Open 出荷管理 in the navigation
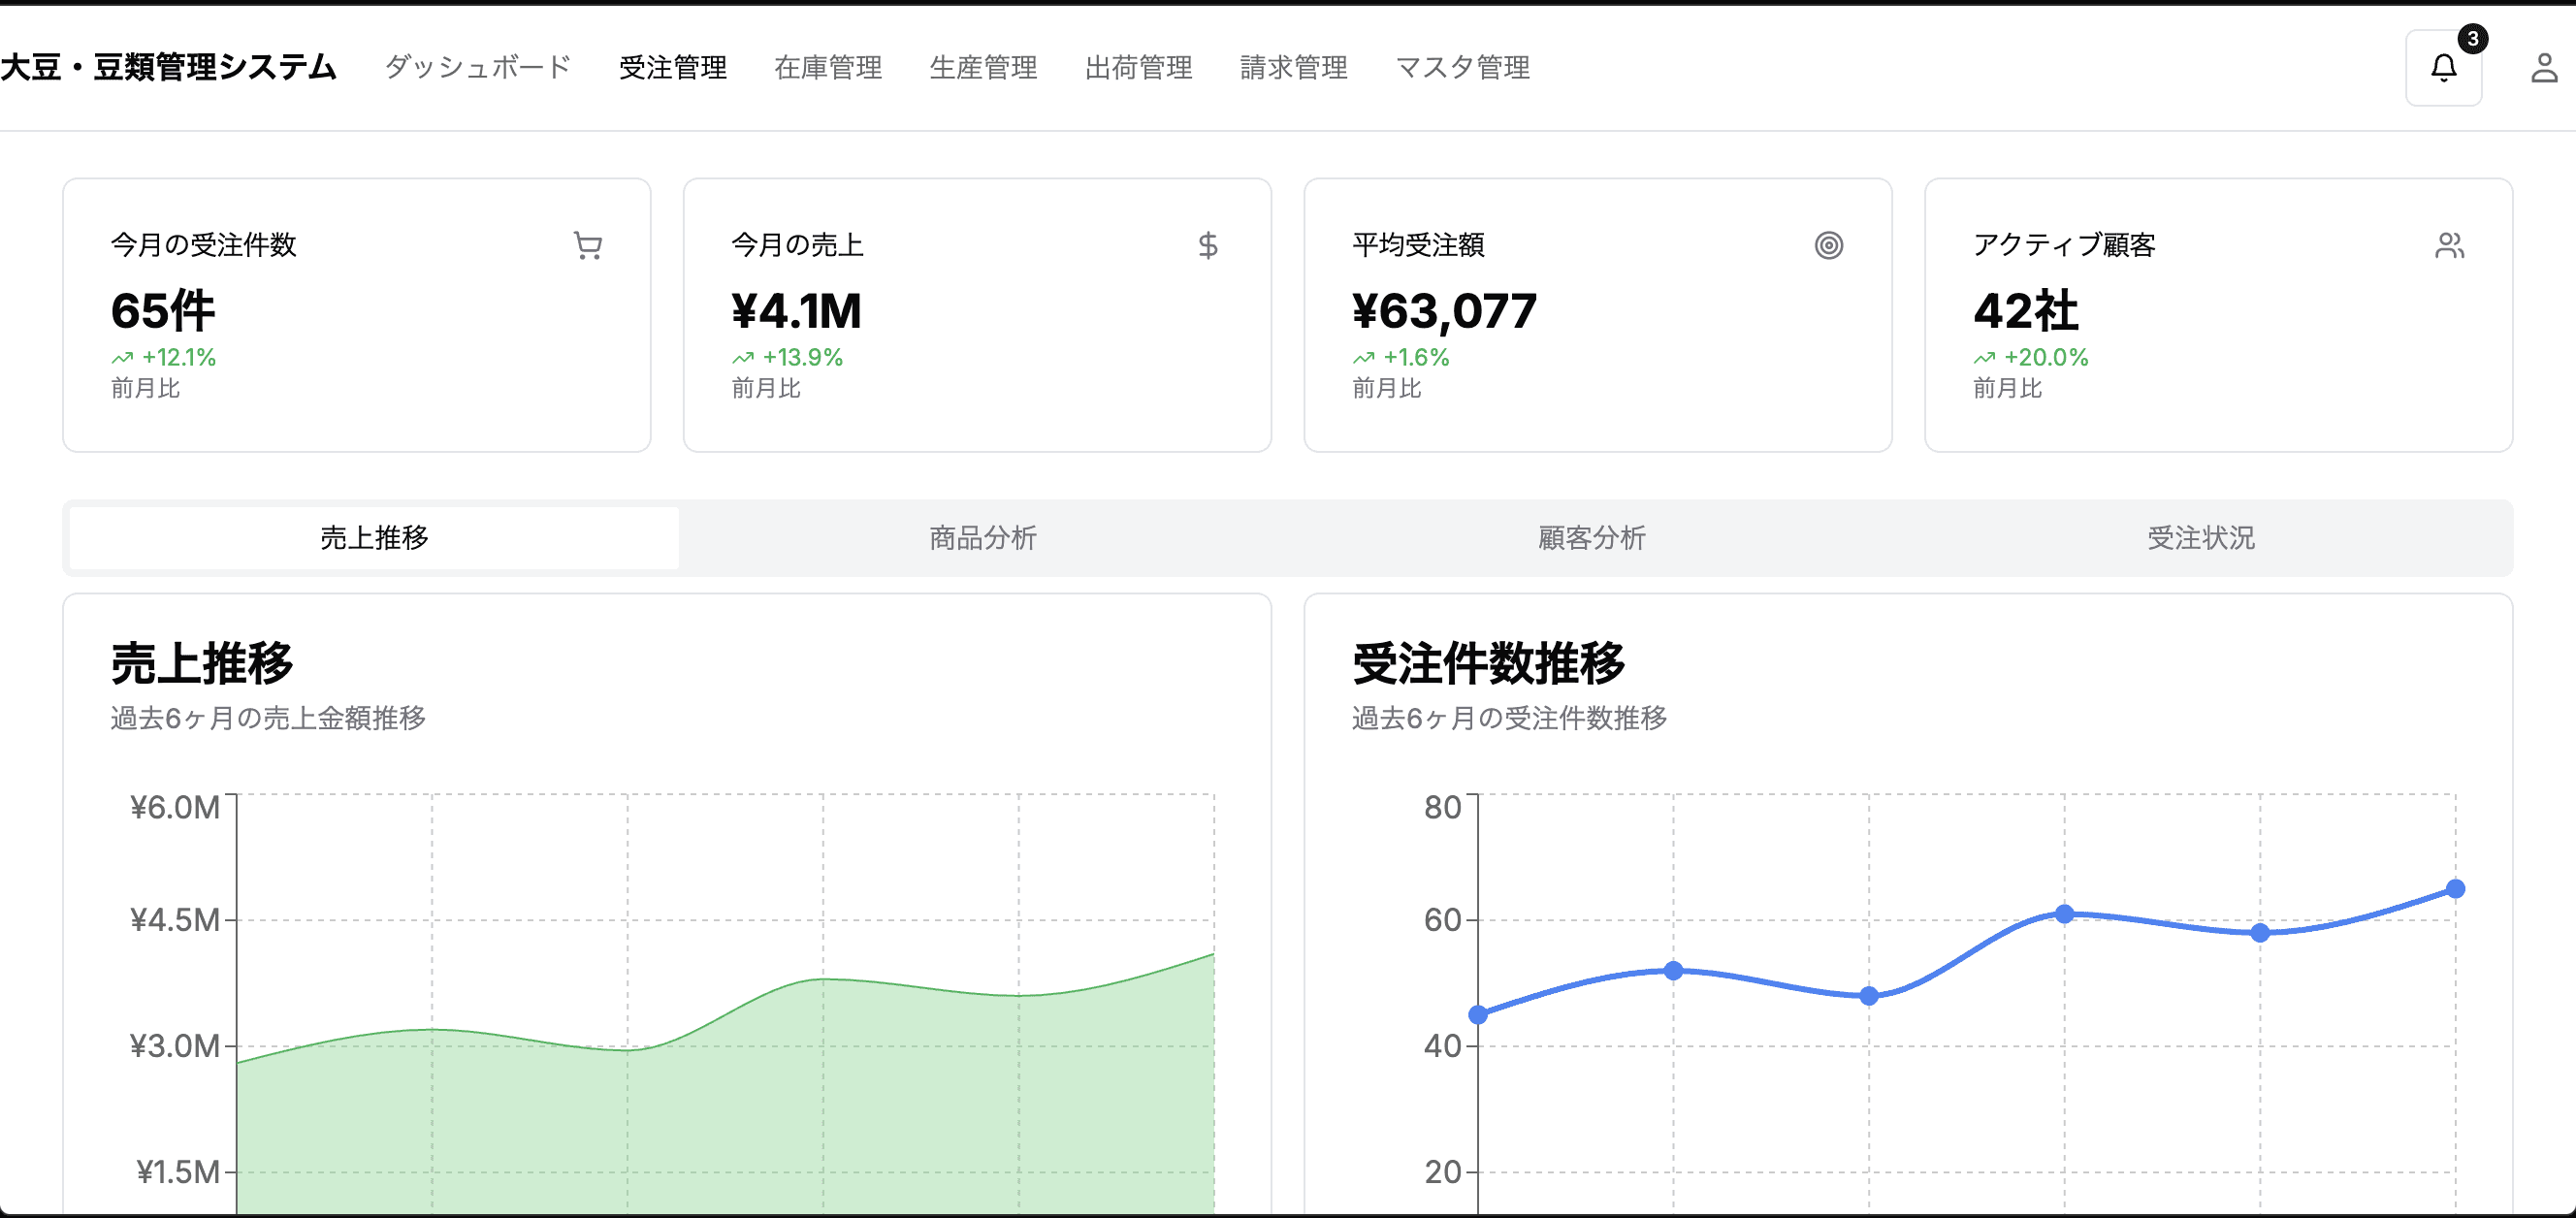Screen dimensions: 2576x1218 point(1139,67)
